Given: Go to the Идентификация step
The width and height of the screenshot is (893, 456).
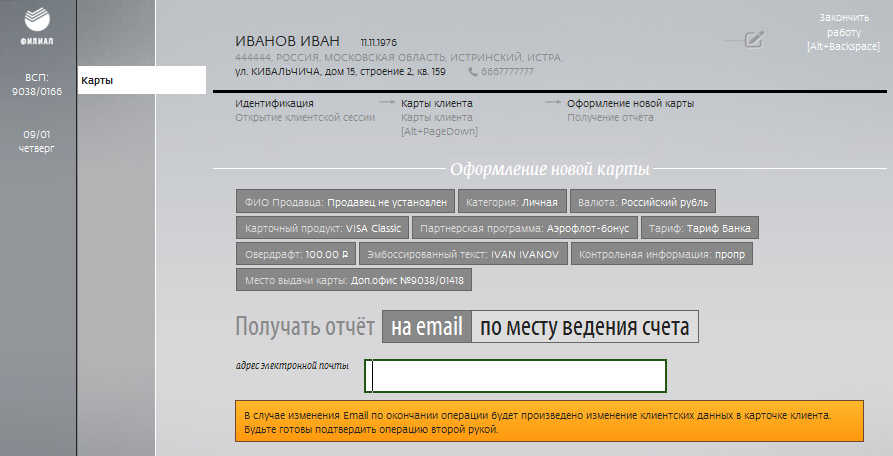Looking at the screenshot, I should pos(274,104).
